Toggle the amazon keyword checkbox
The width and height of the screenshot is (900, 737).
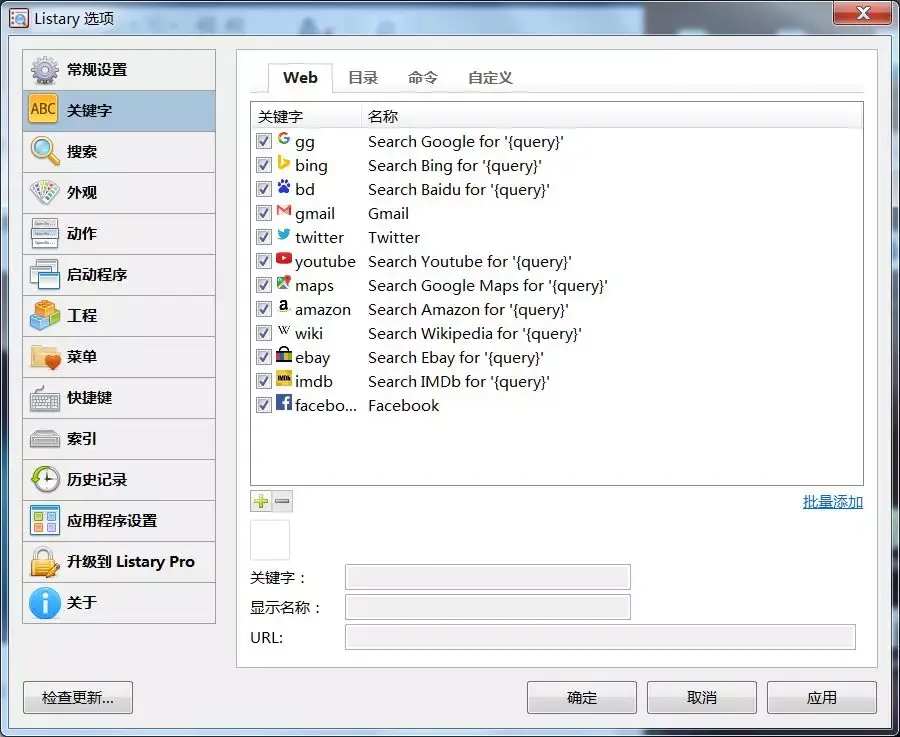pos(263,309)
